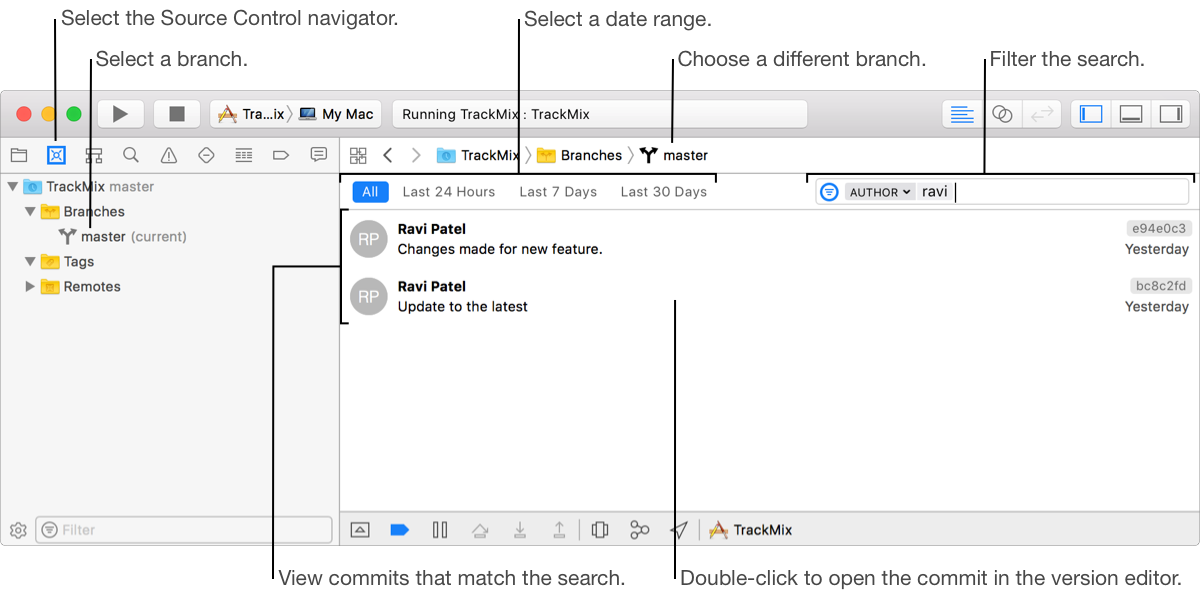Click the Simulate location arrow icon
The height and width of the screenshot is (596, 1200).
(x=680, y=530)
